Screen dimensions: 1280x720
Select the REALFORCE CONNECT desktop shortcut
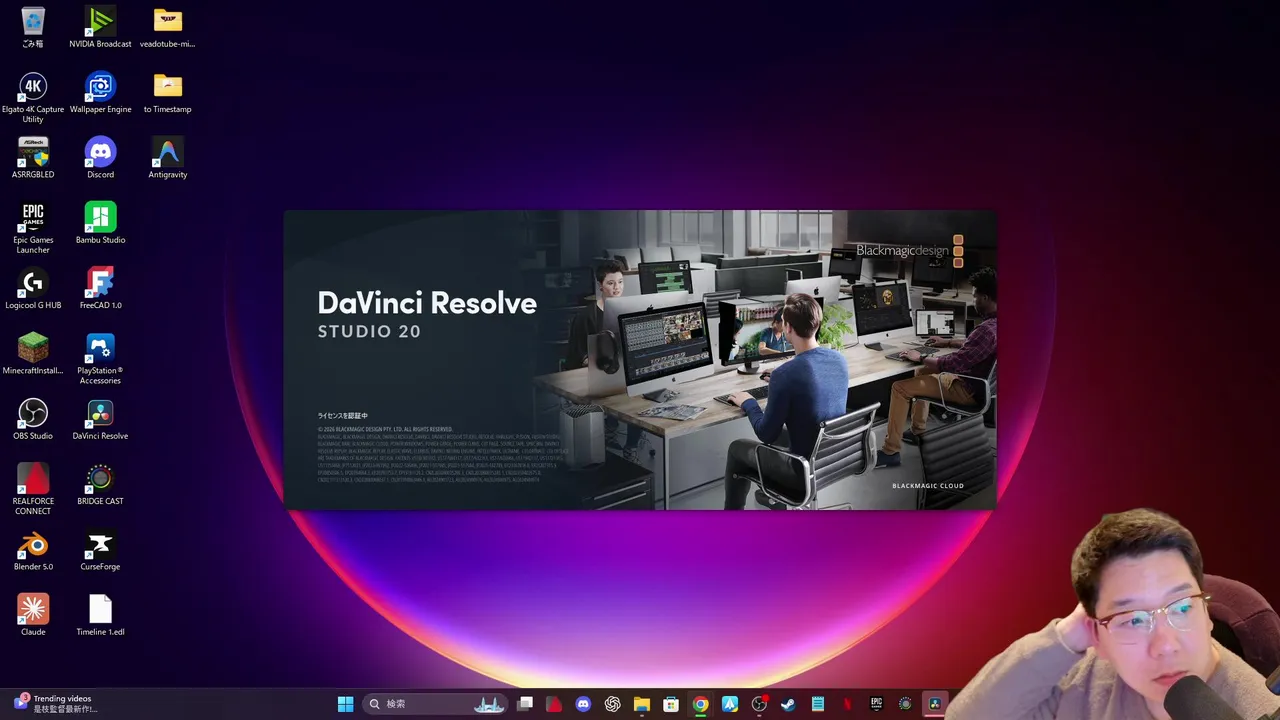33,489
